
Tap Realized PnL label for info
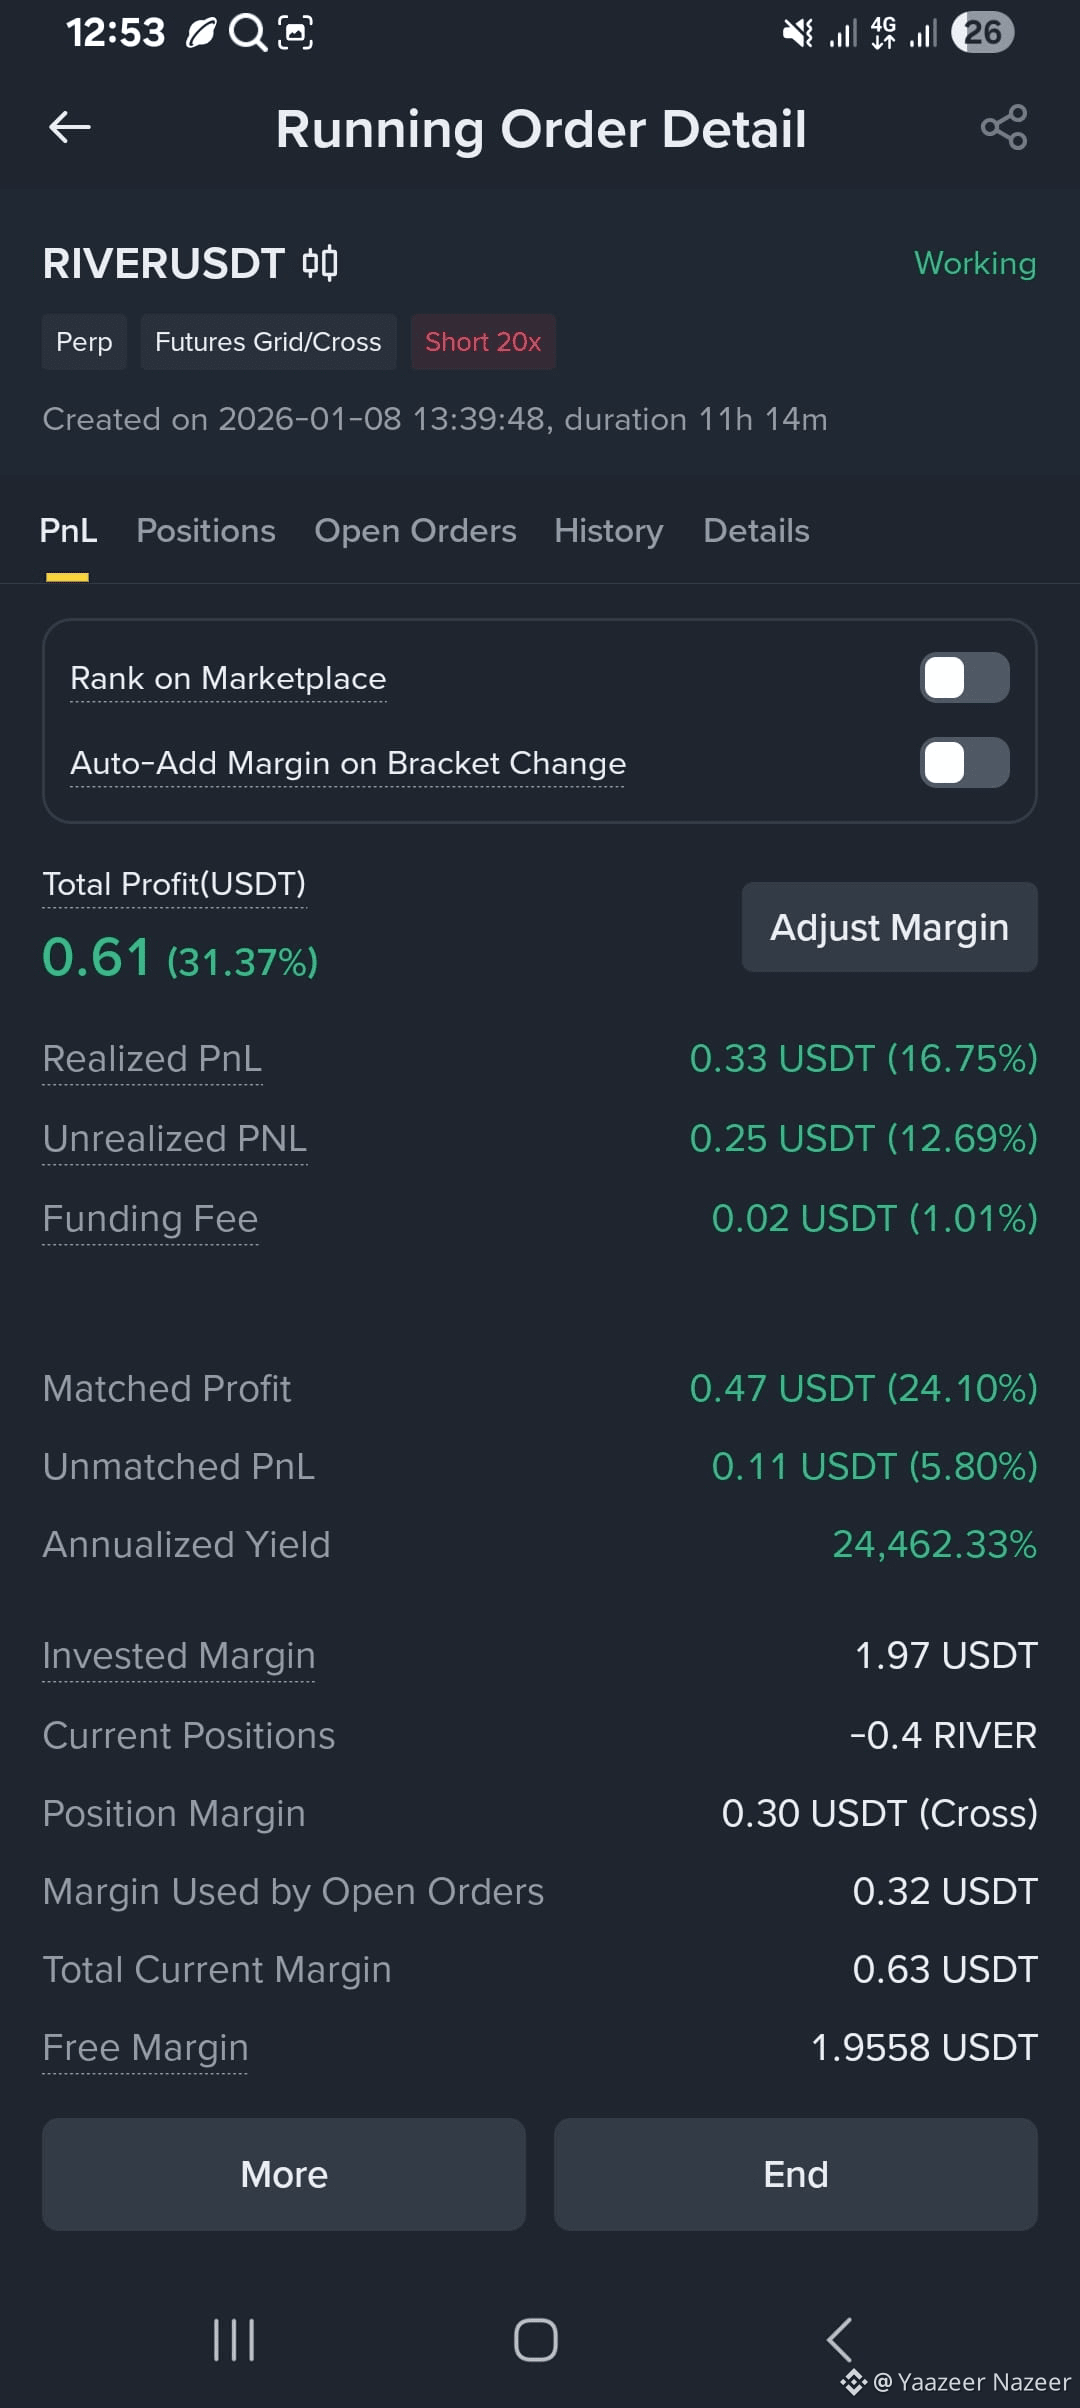[x=152, y=1059]
